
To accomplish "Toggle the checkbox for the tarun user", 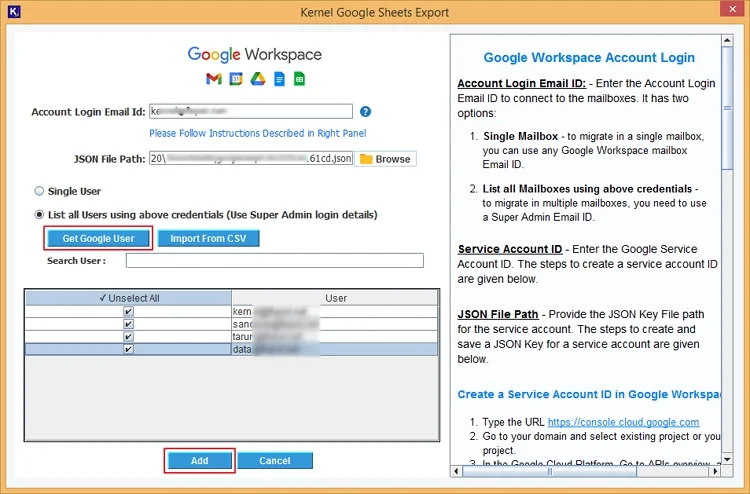I will [x=128, y=337].
